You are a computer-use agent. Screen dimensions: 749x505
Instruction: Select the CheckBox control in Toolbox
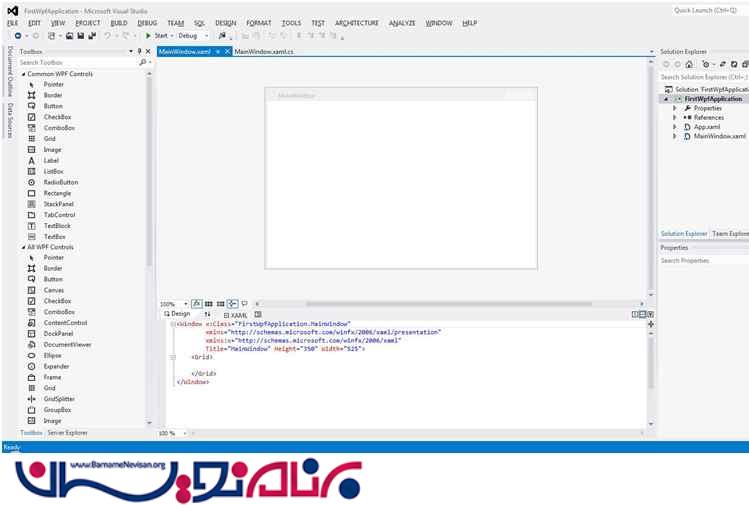pos(57,117)
